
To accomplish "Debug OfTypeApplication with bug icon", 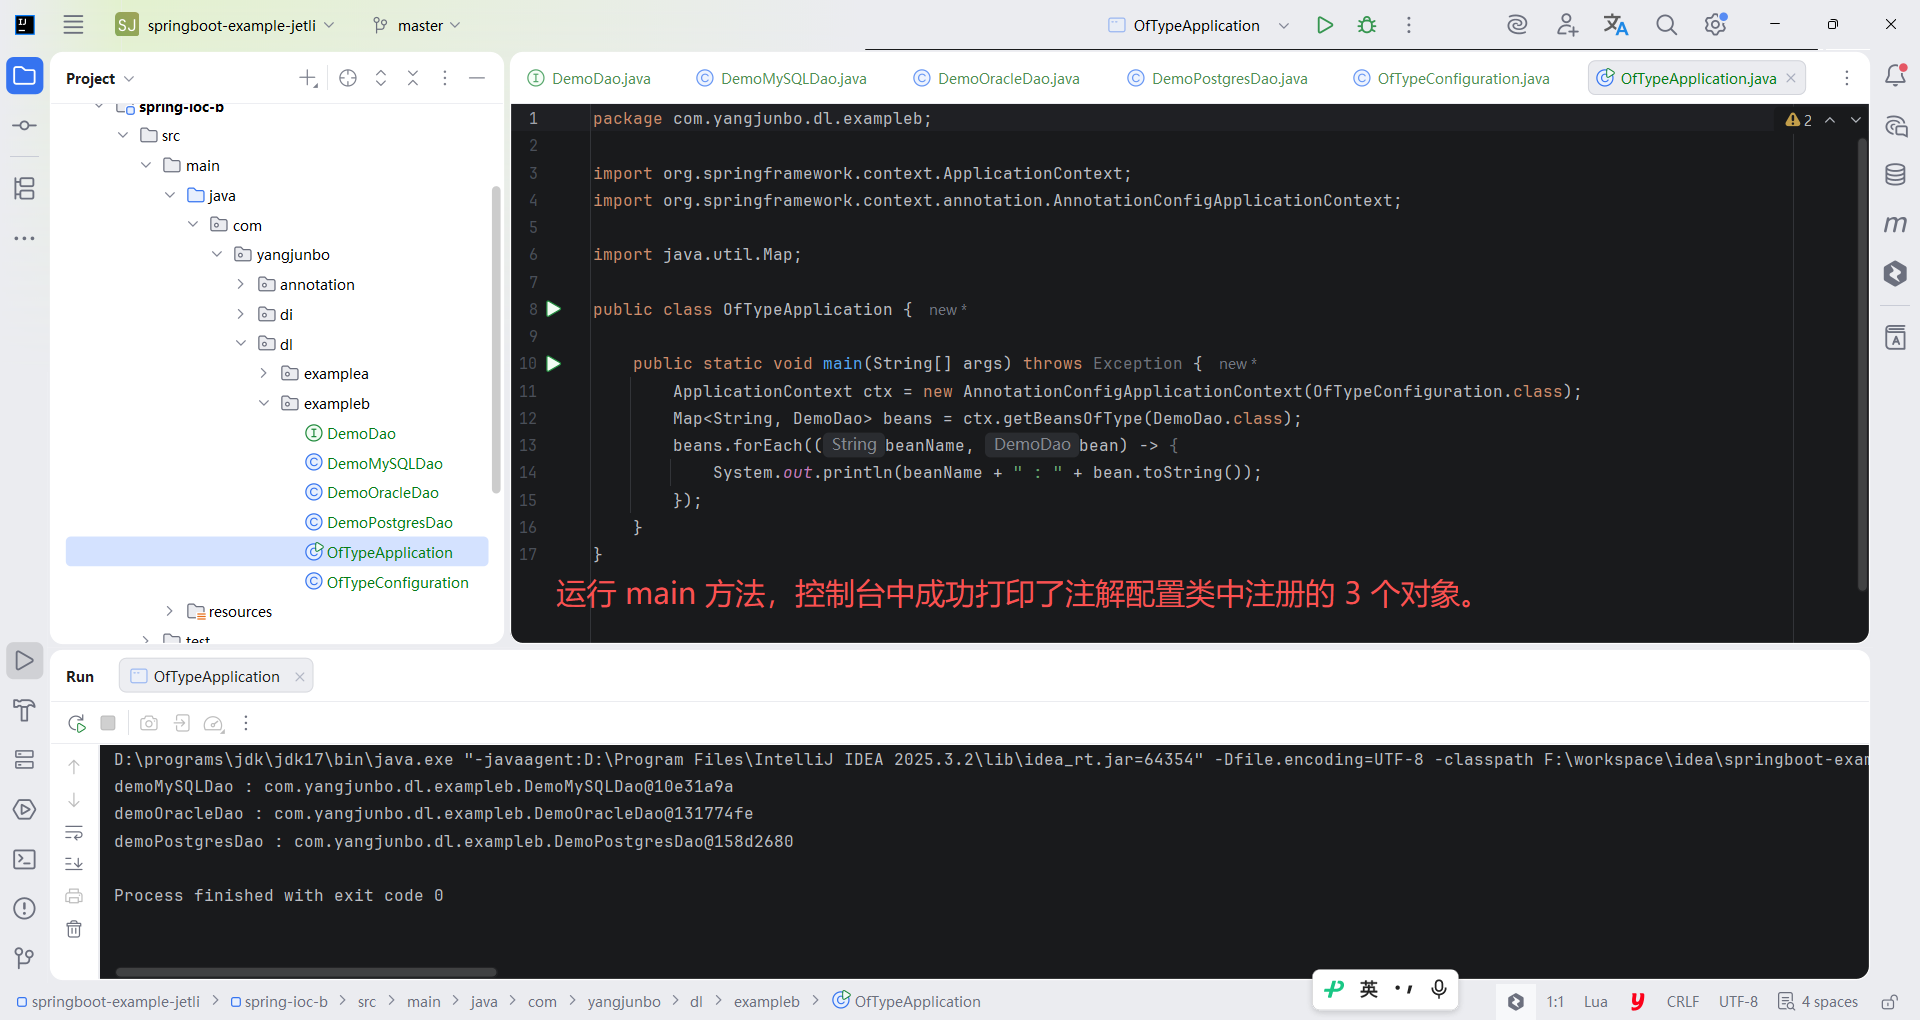I will tap(1367, 25).
